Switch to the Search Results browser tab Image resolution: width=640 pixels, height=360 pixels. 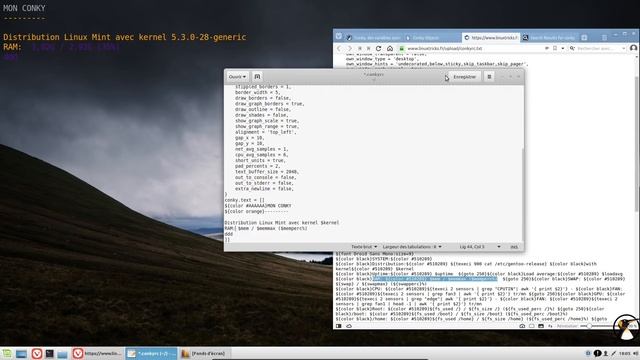(549, 38)
